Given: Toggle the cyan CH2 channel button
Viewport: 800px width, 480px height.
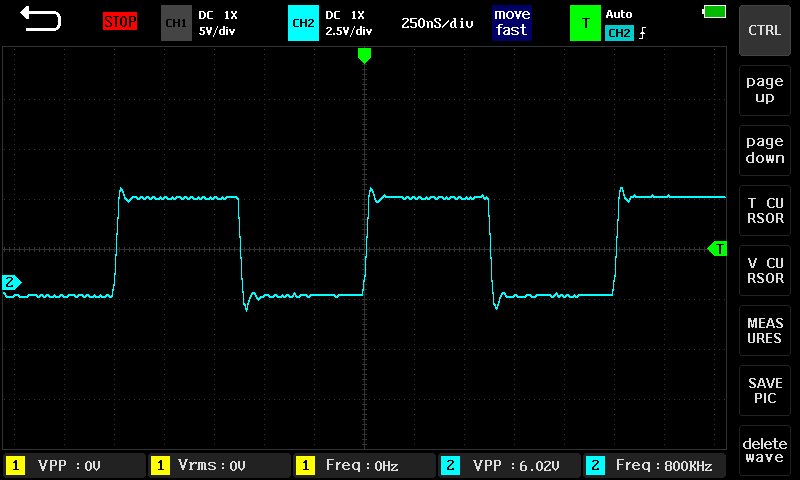Looking at the screenshot, I should [x=302, y=22].
